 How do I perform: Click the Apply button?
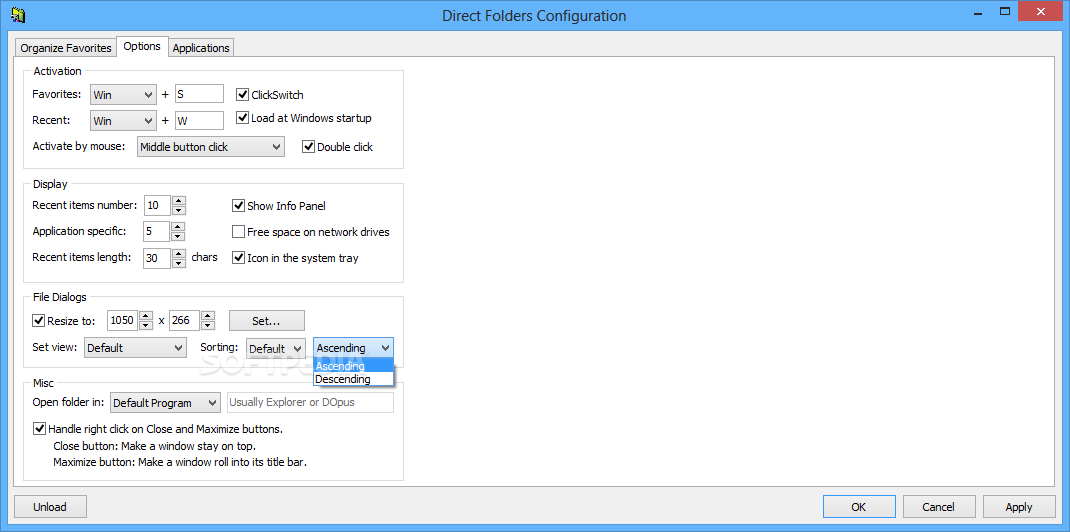1019,507
